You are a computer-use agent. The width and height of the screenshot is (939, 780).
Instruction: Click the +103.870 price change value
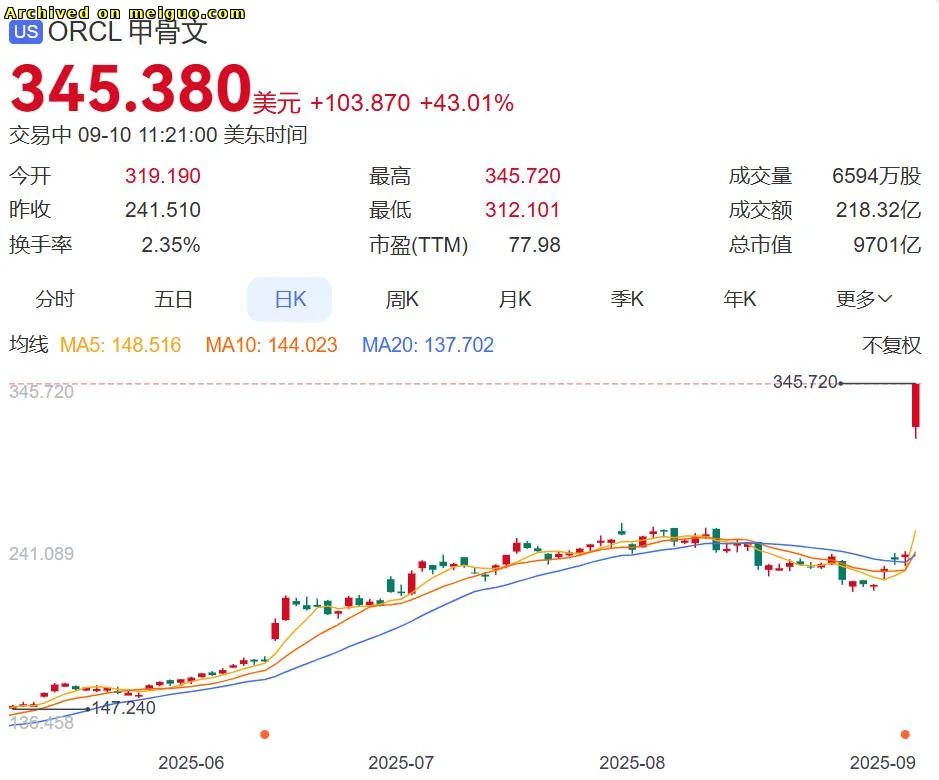(360, 103)
